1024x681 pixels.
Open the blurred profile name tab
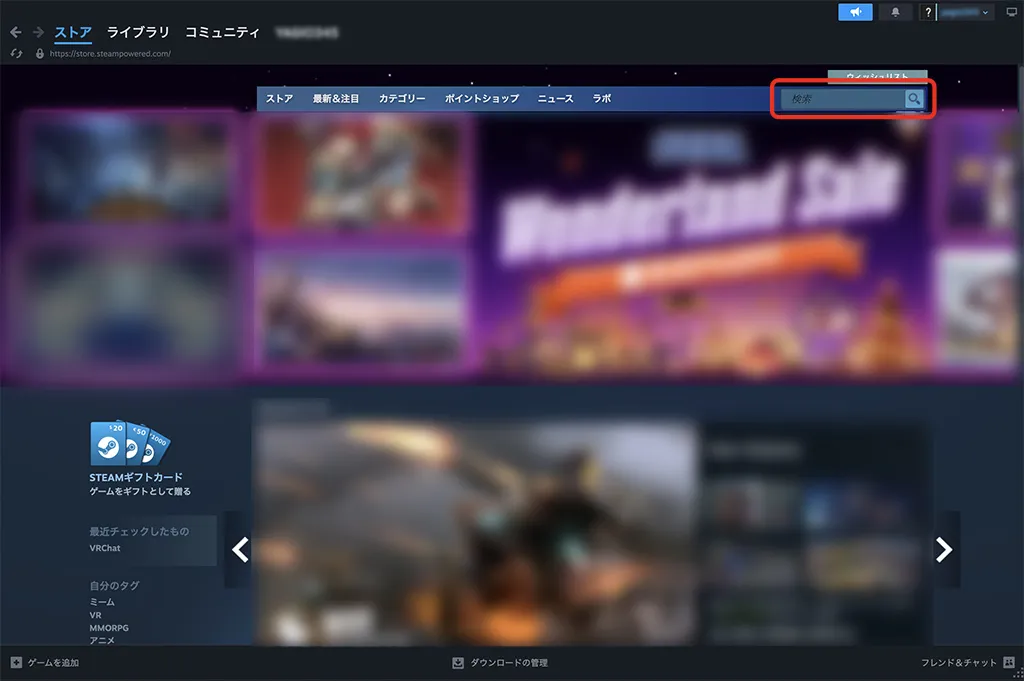click(x=307, y=32)
